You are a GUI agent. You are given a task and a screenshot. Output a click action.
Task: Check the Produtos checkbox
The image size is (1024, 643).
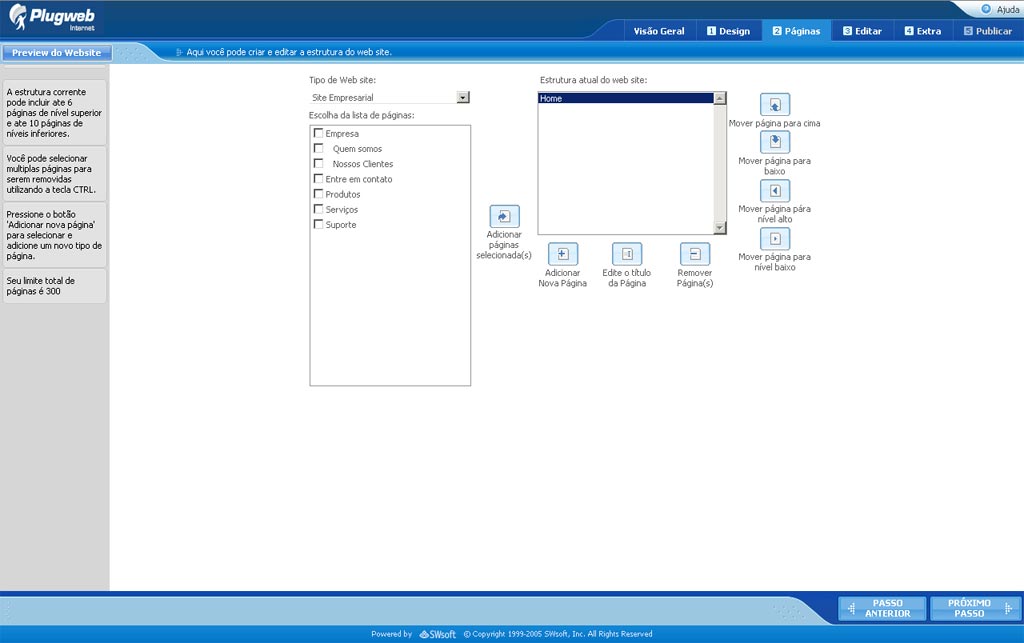coord(319,194)
